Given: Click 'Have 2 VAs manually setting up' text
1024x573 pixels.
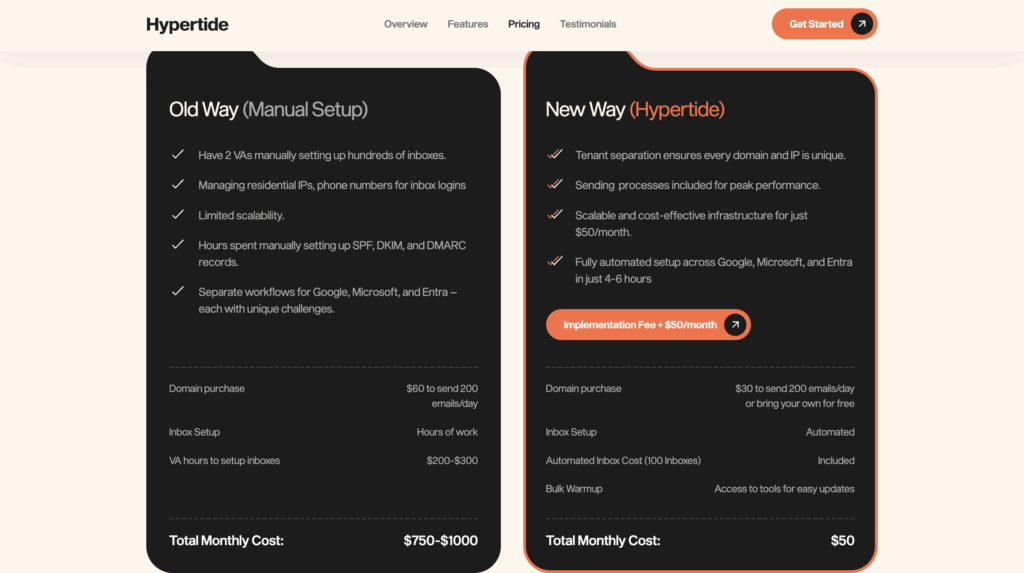Looking at the screenshot, I should click(322, 155).
